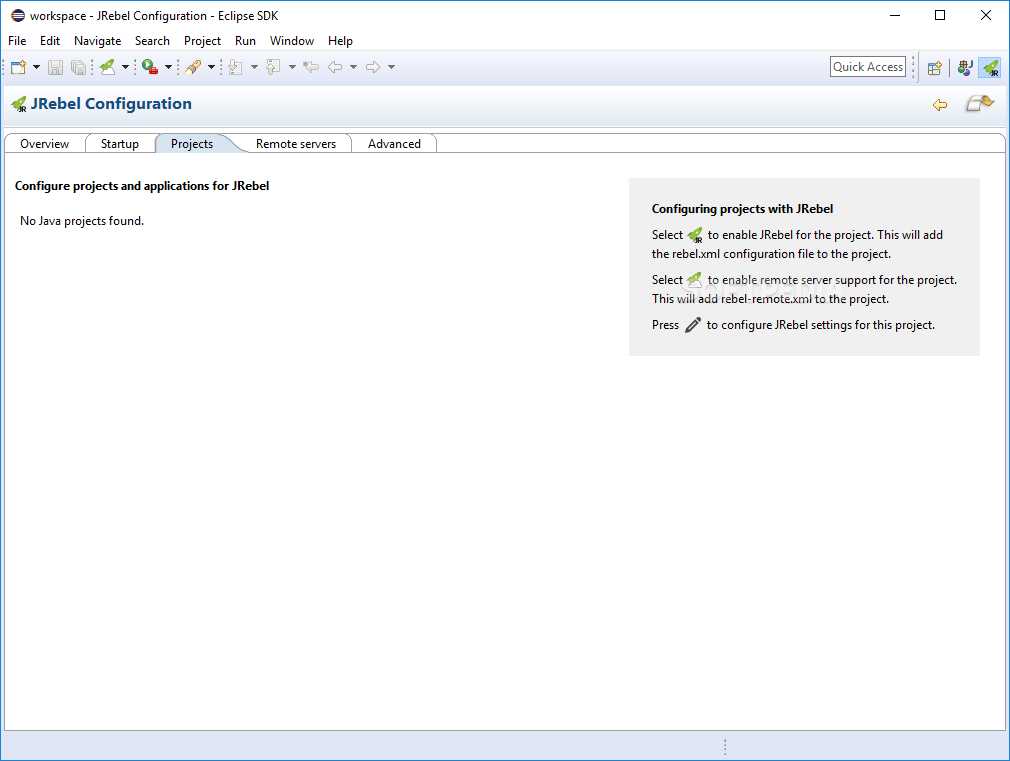Screen dimensions: 1010x761
Task: Open the New wizard dropdown arrow
Action: (x=36, y=67)
